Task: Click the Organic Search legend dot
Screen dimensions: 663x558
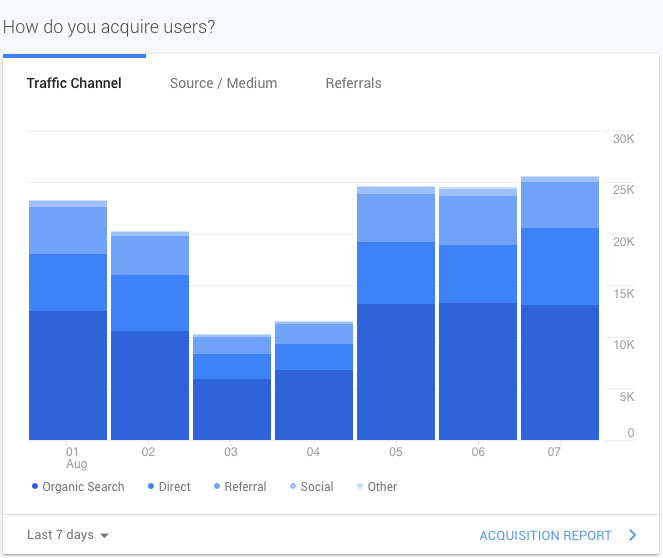Action: coord(35,487)
